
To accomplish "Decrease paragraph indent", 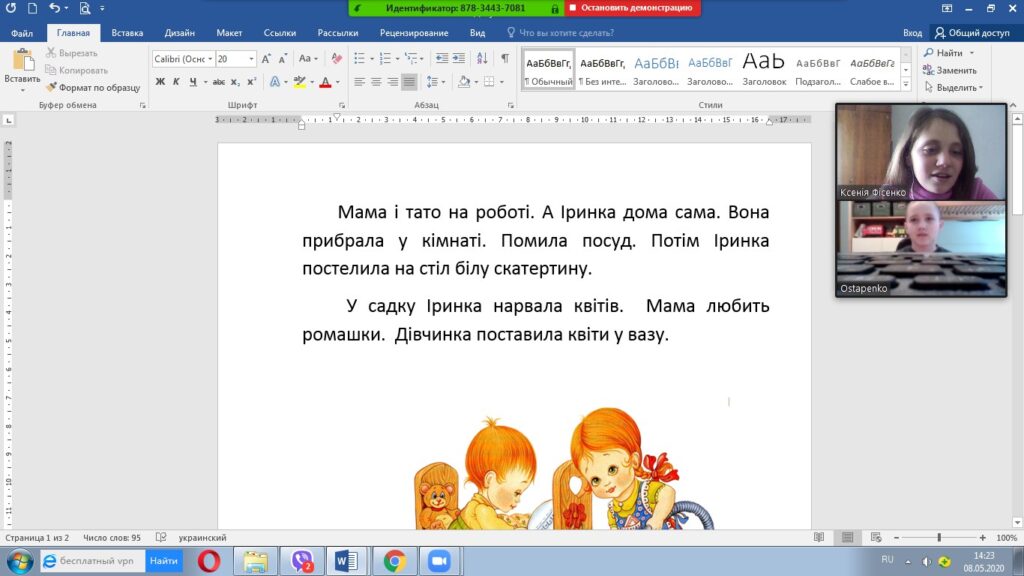I will pyautogui.click(x=442, y=59).
